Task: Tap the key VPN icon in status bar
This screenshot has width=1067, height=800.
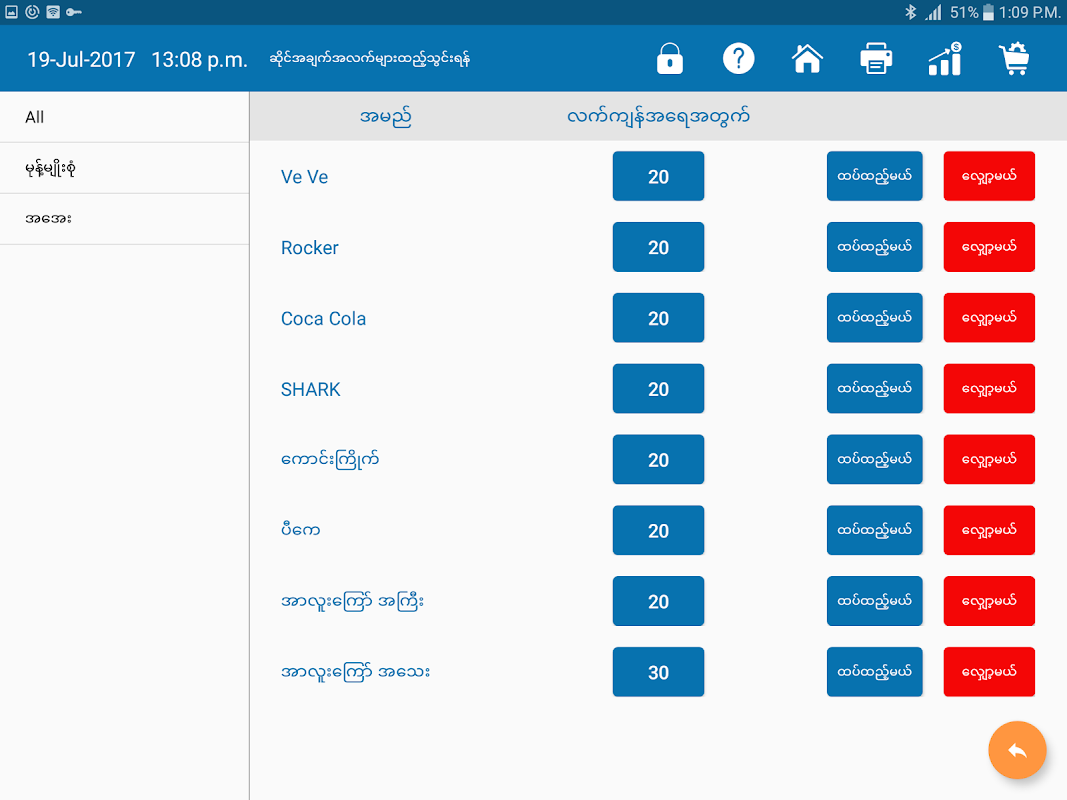Action: point(73,12)
